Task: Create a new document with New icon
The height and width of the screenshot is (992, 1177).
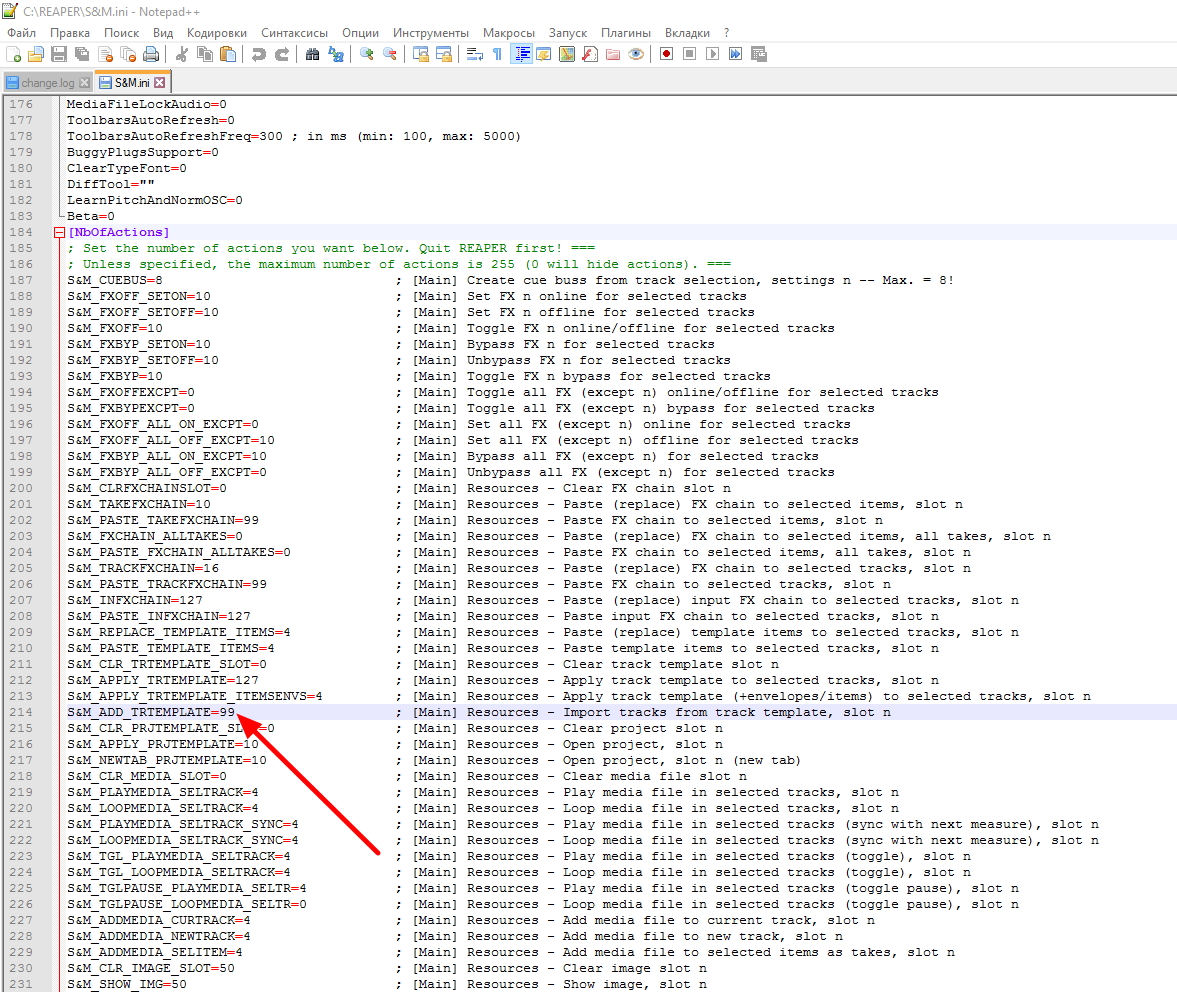Action: click(x=14, y=54)
